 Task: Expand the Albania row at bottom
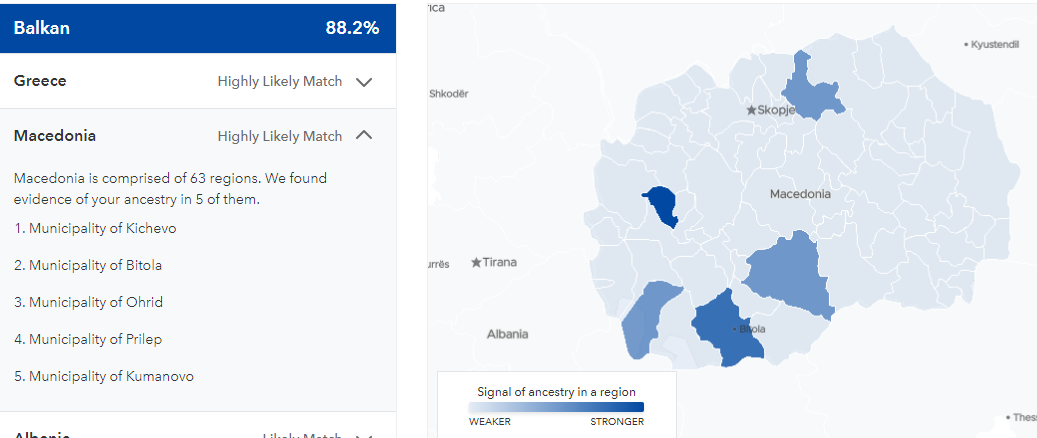point(198,429)
